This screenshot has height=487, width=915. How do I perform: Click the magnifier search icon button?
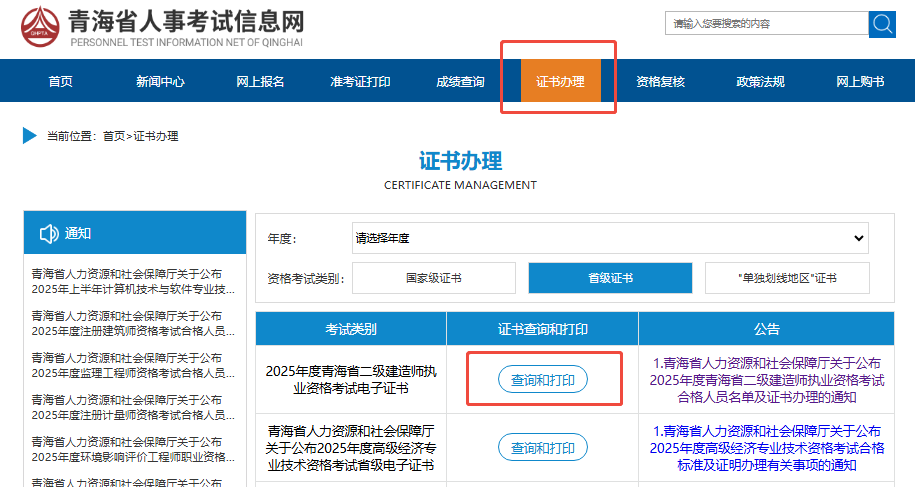coord(882,24)
